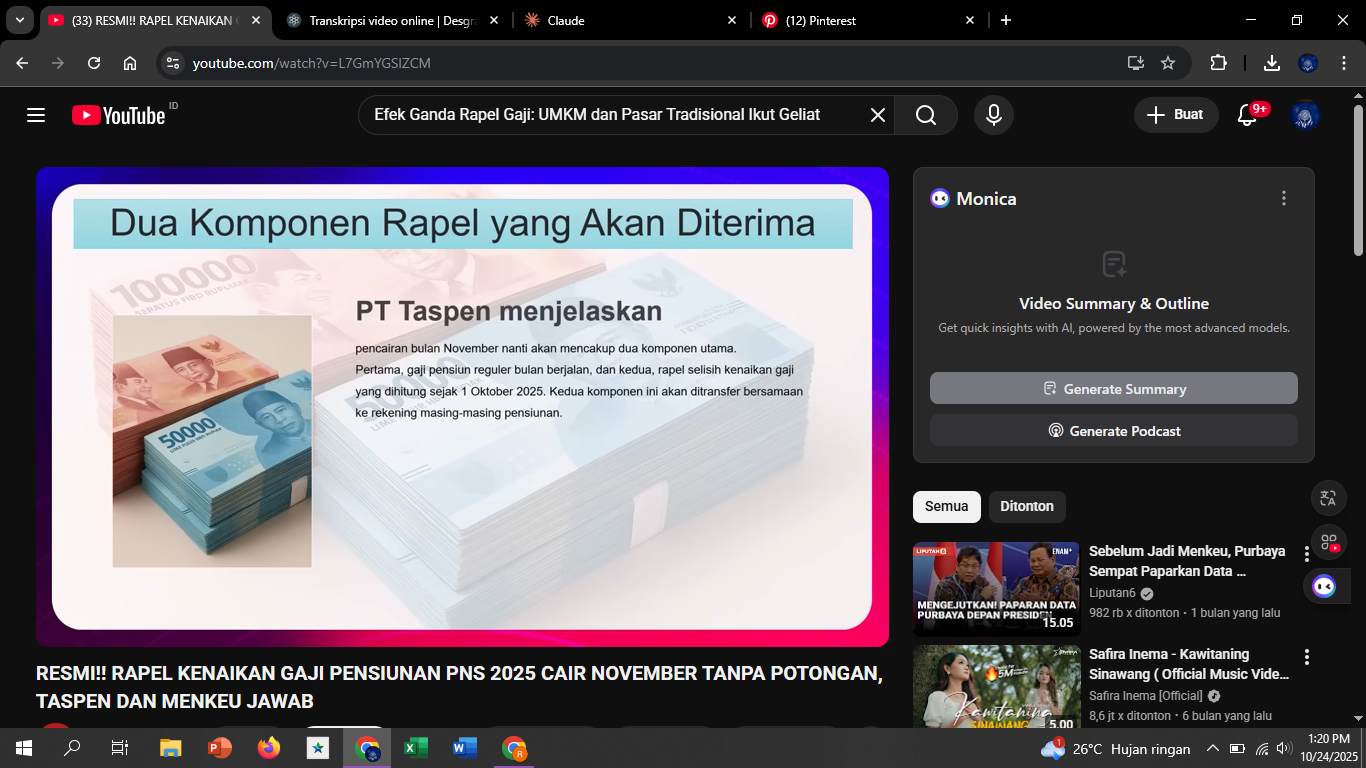1366x768 pixels.
Task: Open Excel from the taskbar
Action: [x=416, y=748]
